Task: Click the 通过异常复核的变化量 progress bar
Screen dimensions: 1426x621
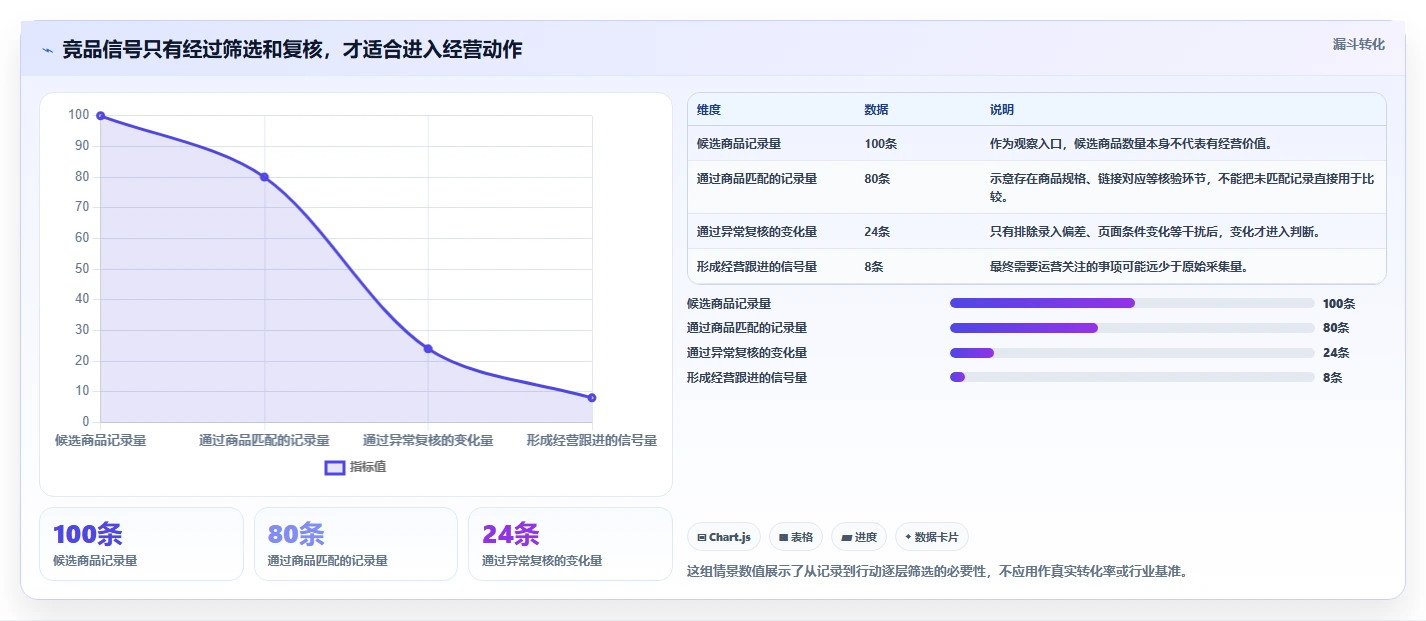Action: [x=1132, y=353]
